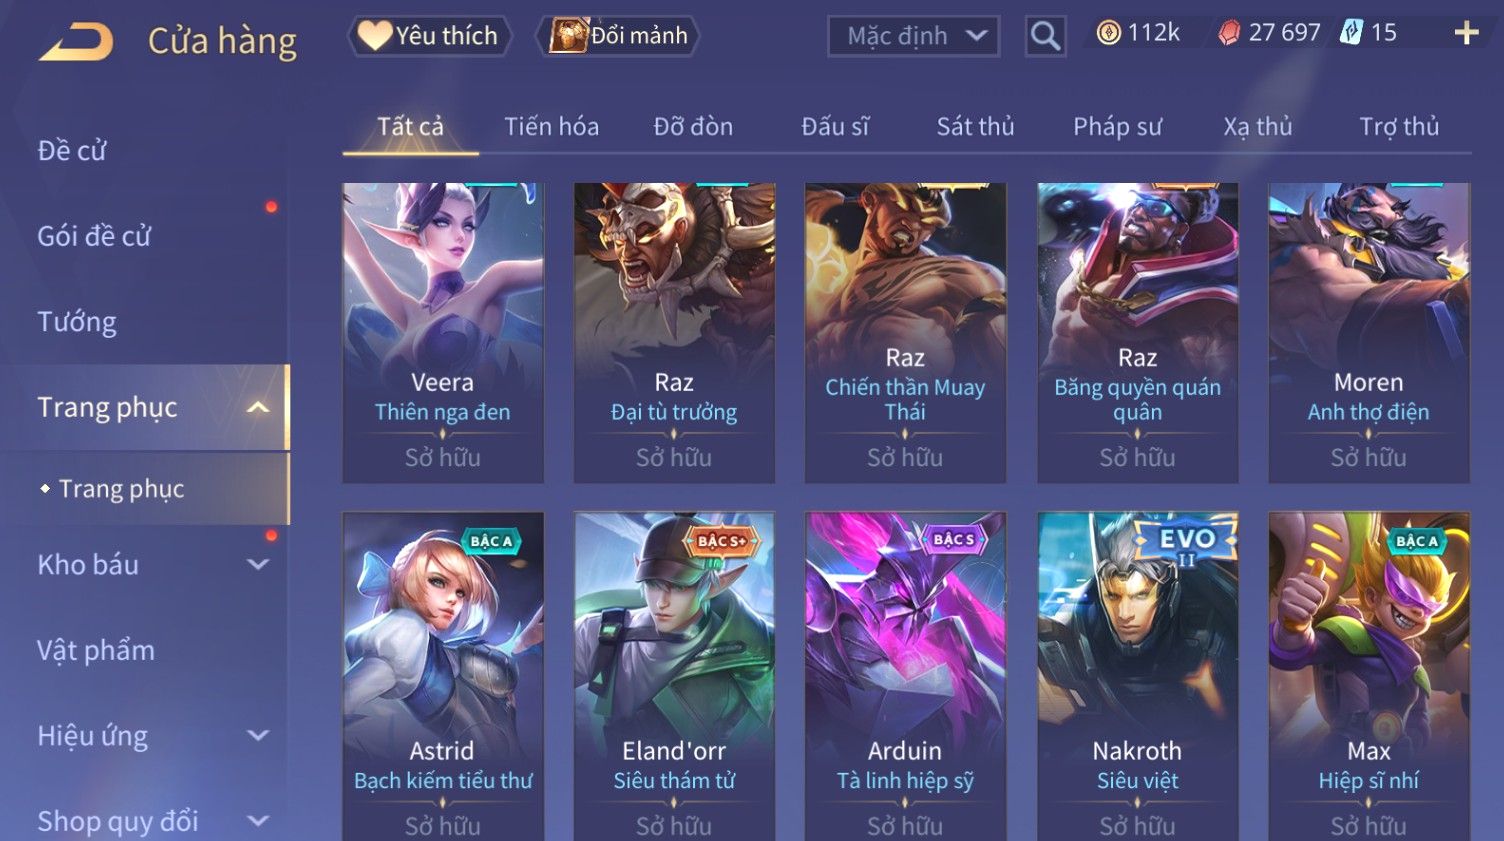Switch to the Tiến hóa tab

tap(551, 127)
